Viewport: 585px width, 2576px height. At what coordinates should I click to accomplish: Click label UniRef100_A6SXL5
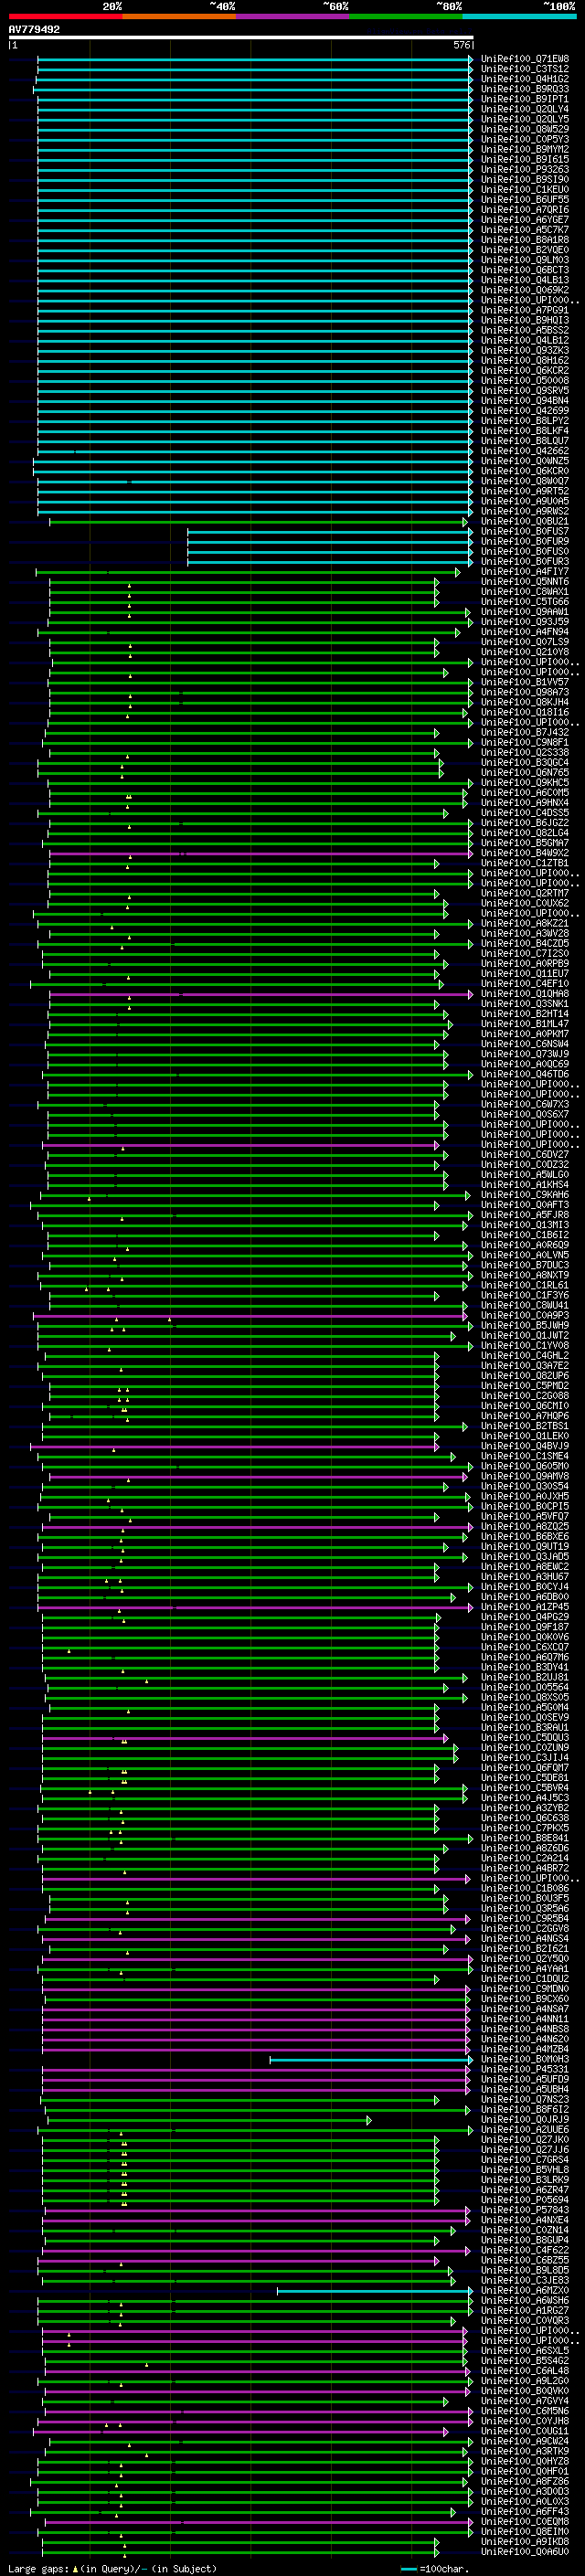coord(525,2350)
